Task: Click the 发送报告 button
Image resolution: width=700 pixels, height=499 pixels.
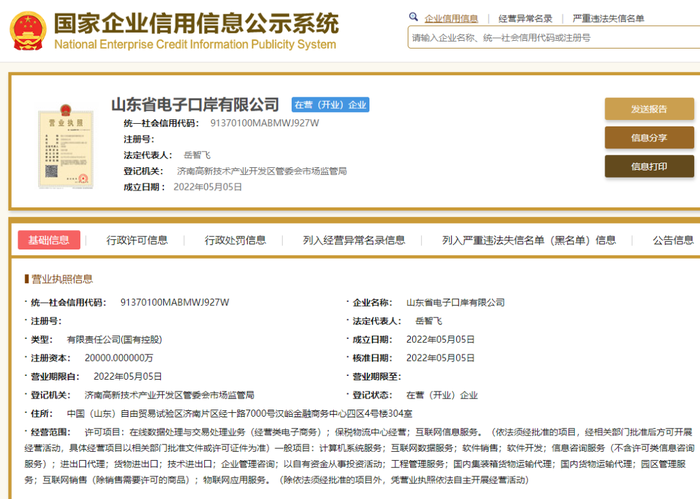Action: [649, 109]
